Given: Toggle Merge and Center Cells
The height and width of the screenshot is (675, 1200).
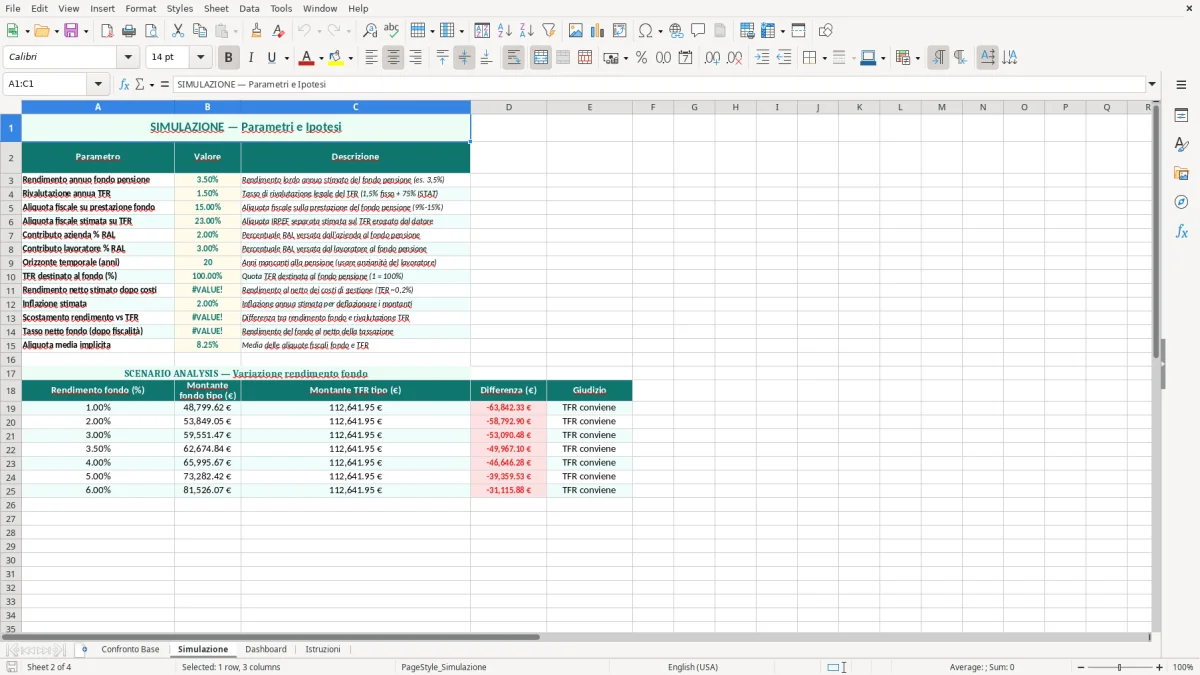Looking at the screenshot, I should 541,58.
